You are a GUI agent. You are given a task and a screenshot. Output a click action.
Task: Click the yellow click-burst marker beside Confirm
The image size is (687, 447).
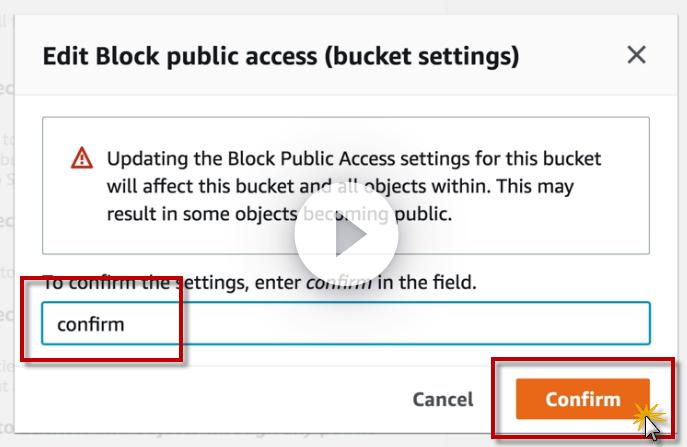[651, 412]
